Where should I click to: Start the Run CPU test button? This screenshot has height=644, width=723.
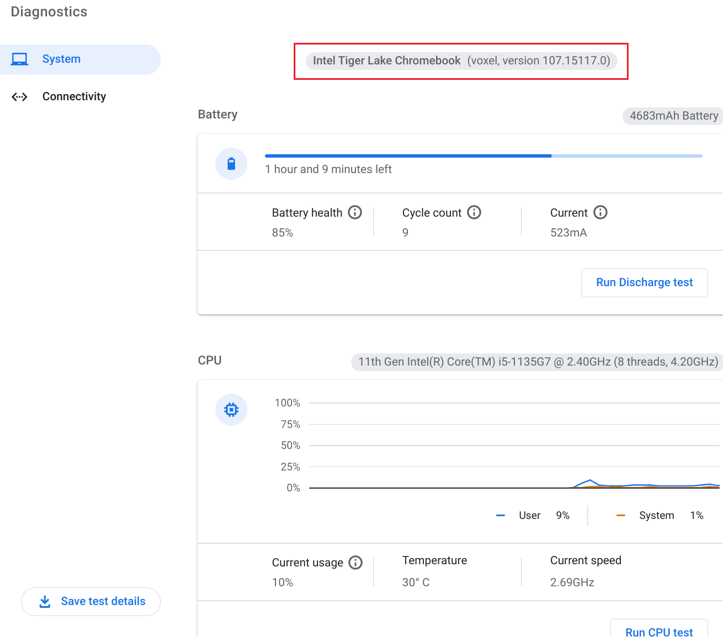pos(659,631)
